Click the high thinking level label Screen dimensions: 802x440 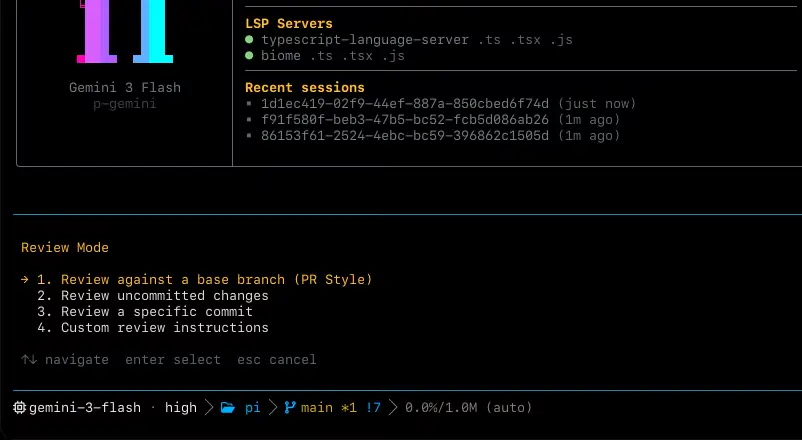point(181,408)
